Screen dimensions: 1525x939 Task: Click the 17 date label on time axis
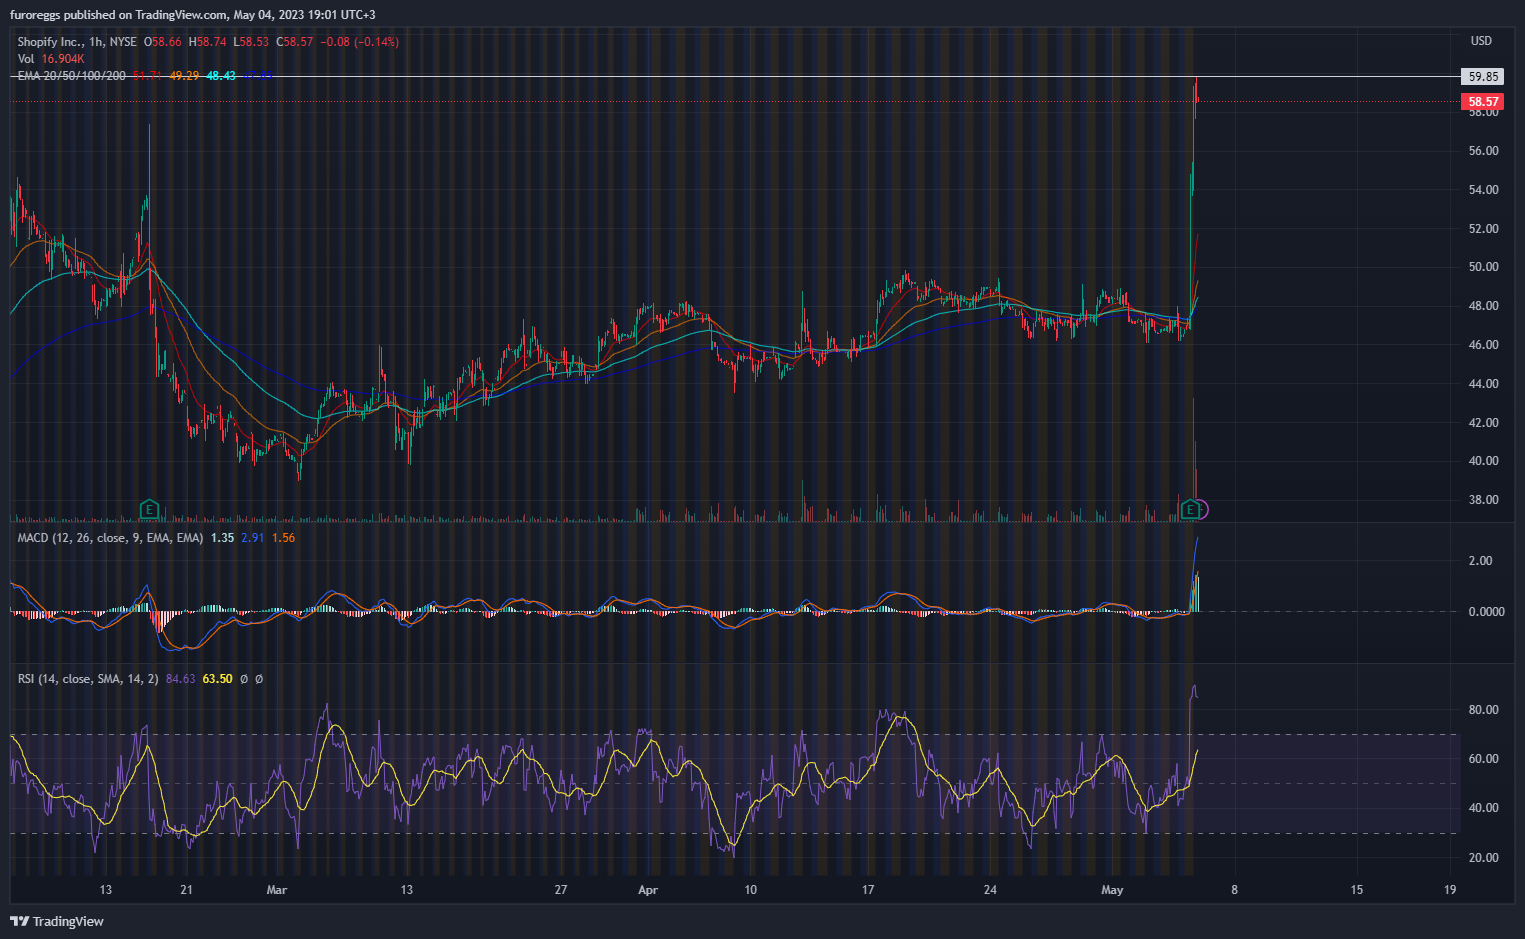click(x=868, y=890)
